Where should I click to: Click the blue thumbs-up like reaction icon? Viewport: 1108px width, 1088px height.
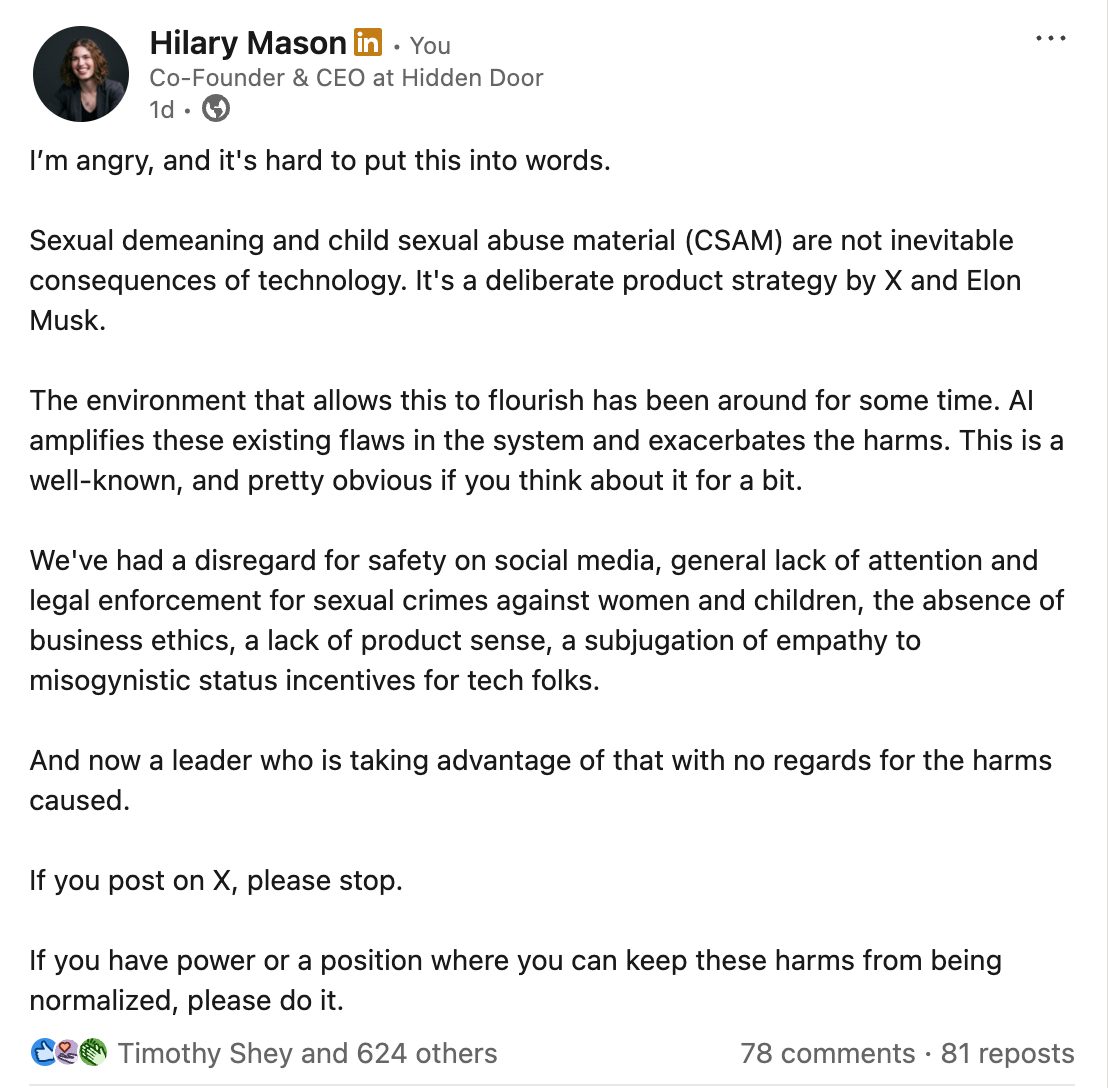coord(44,1052)
